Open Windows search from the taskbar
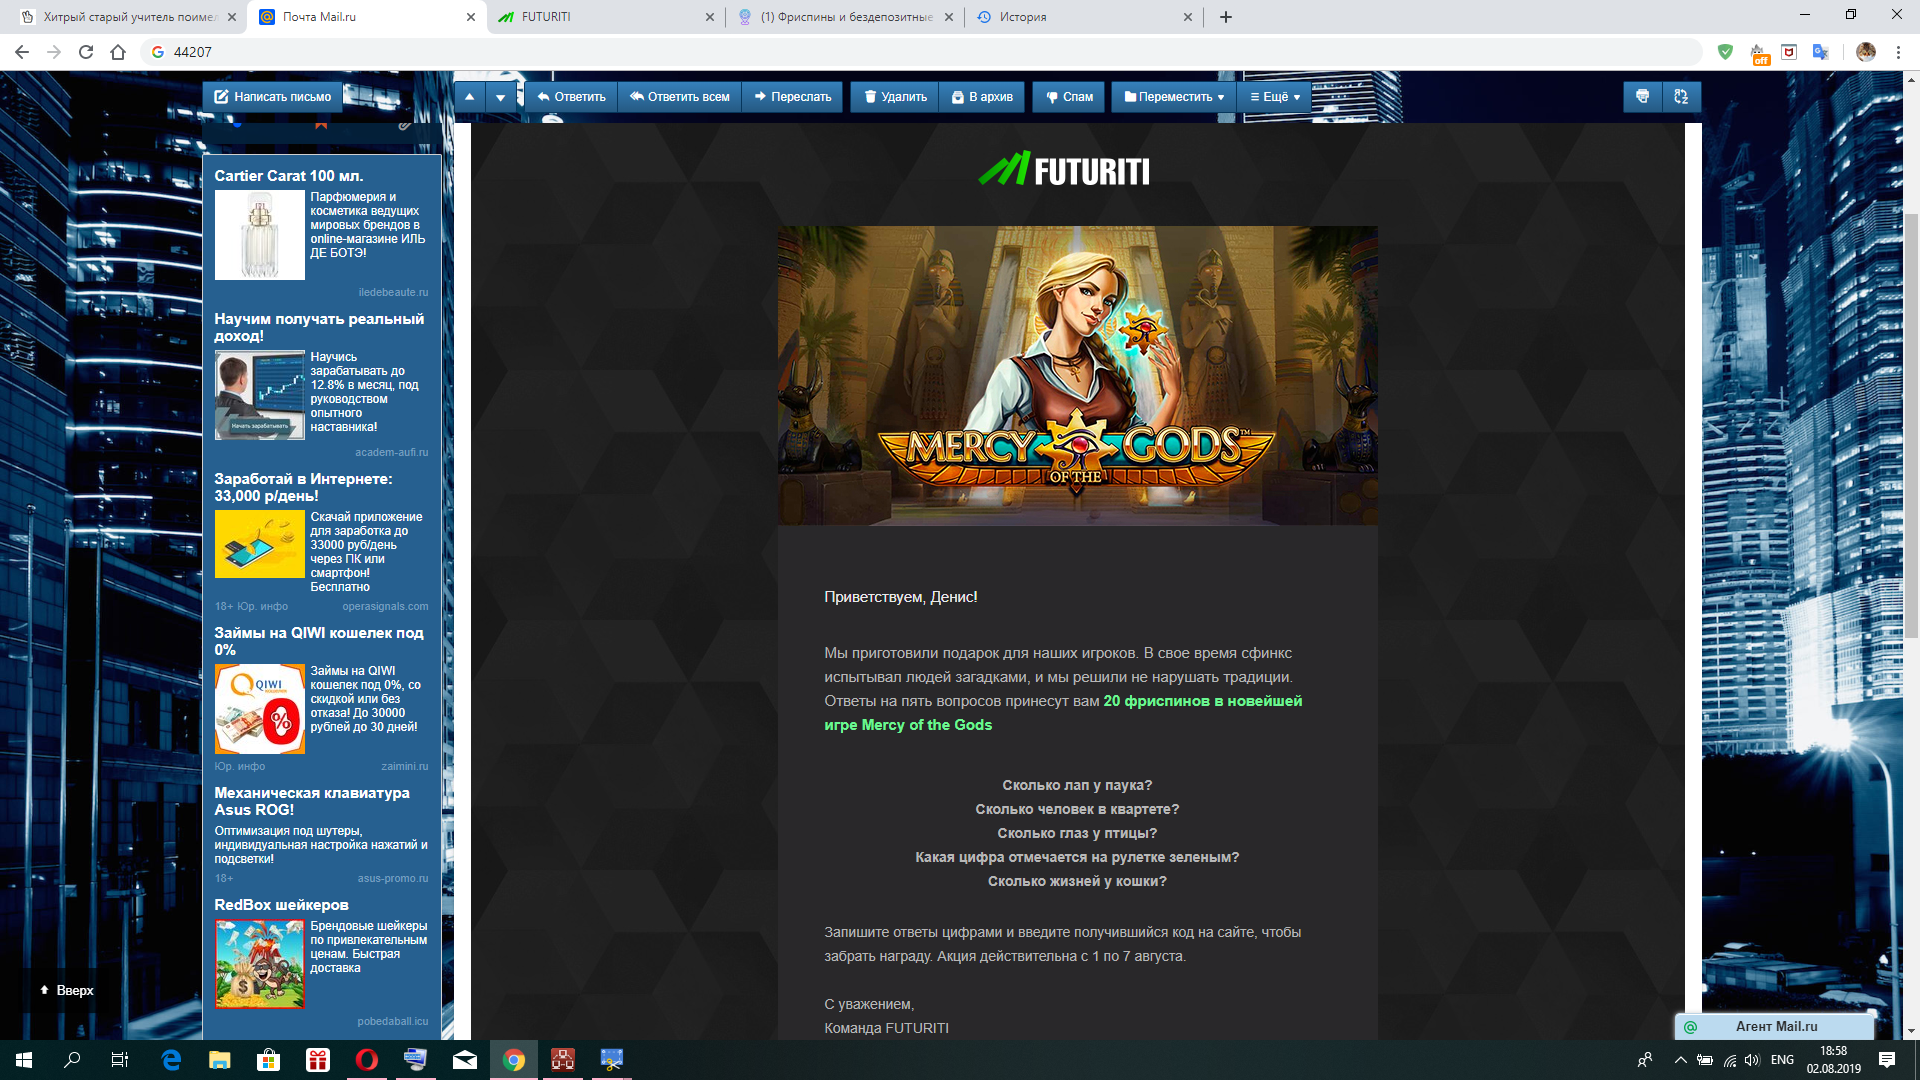The width and height of the screenshot is (1920, 1080). pyautogui.click(x=72, y=1060)
